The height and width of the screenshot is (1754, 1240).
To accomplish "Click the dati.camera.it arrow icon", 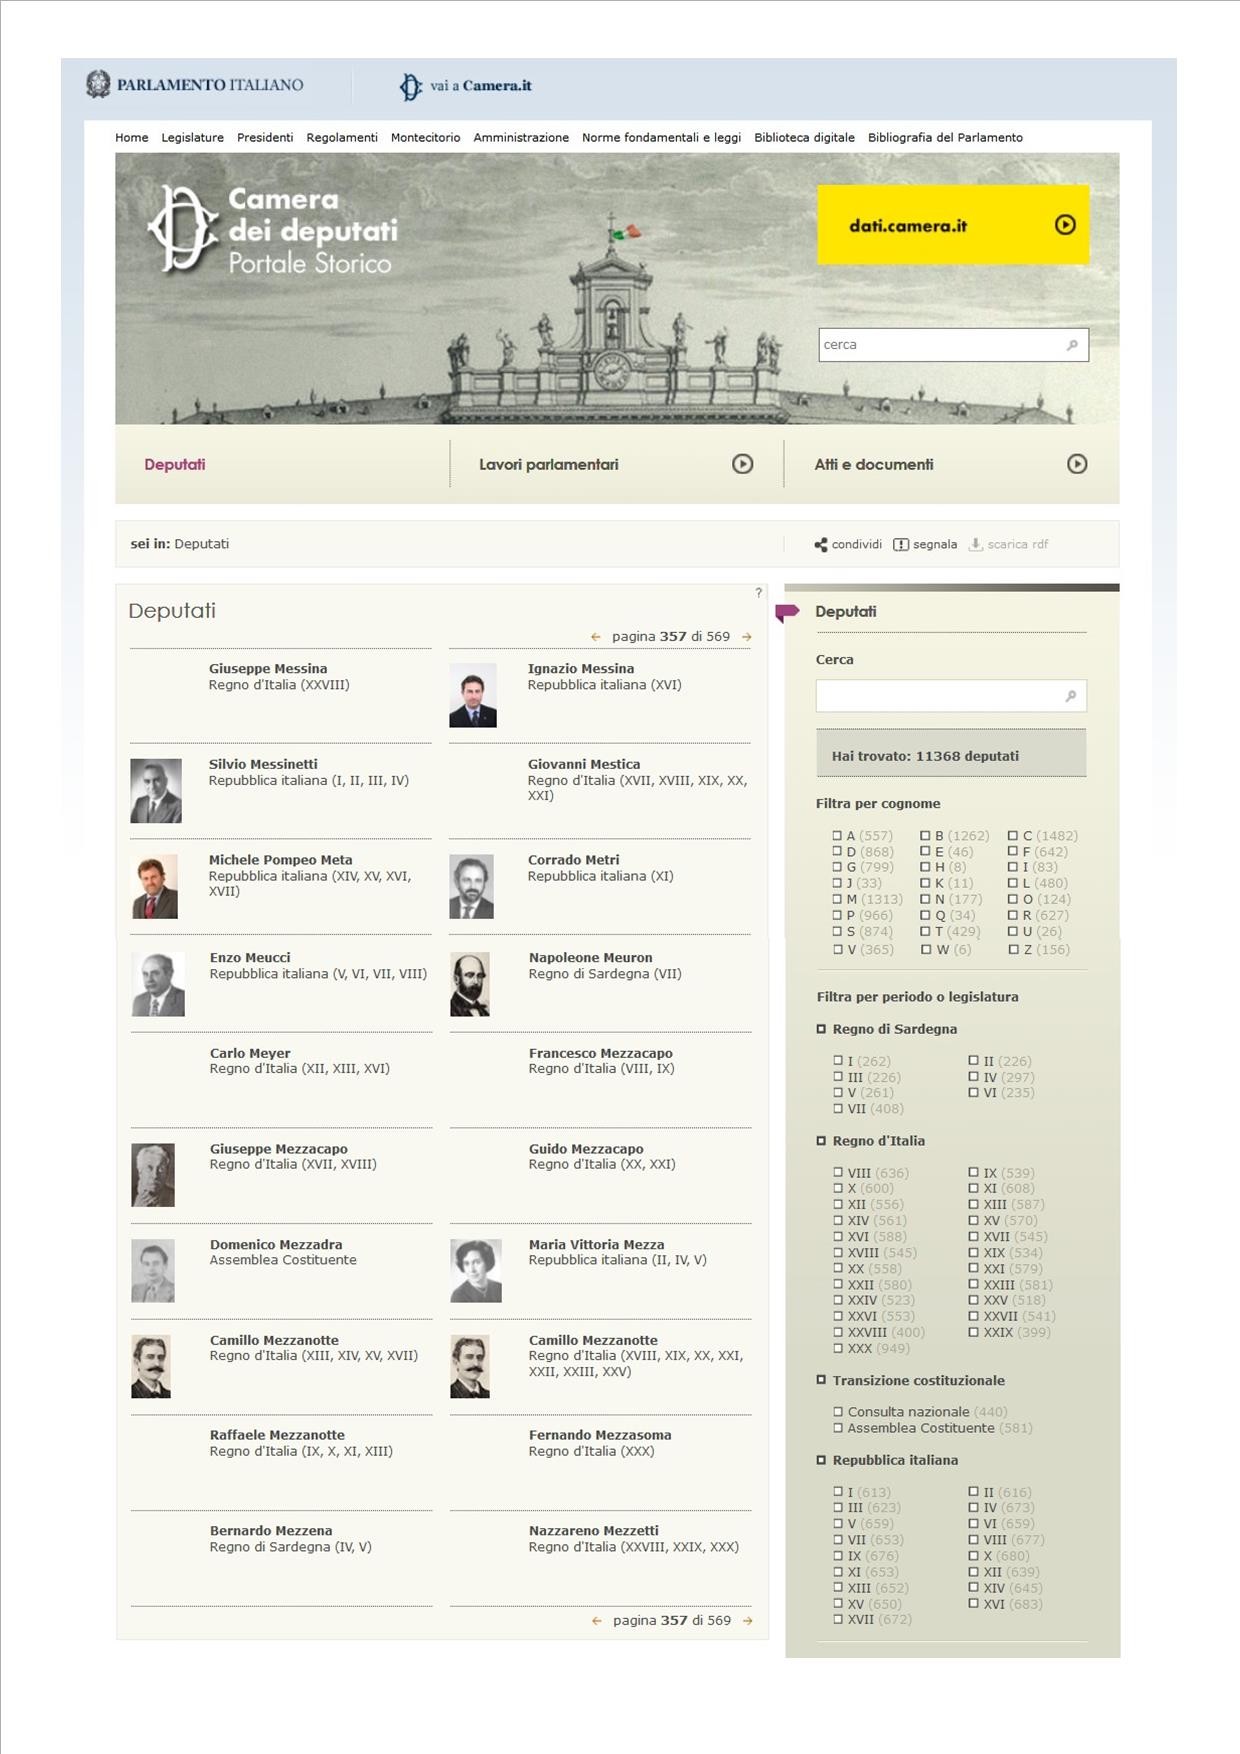I will click(x=1065, y=225).
